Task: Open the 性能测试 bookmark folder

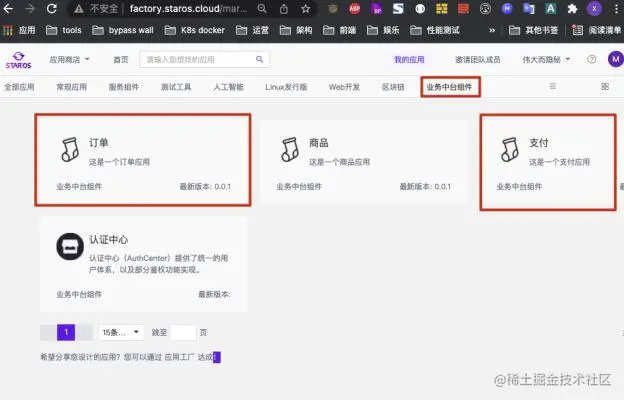Action: (x=435, y=30)
